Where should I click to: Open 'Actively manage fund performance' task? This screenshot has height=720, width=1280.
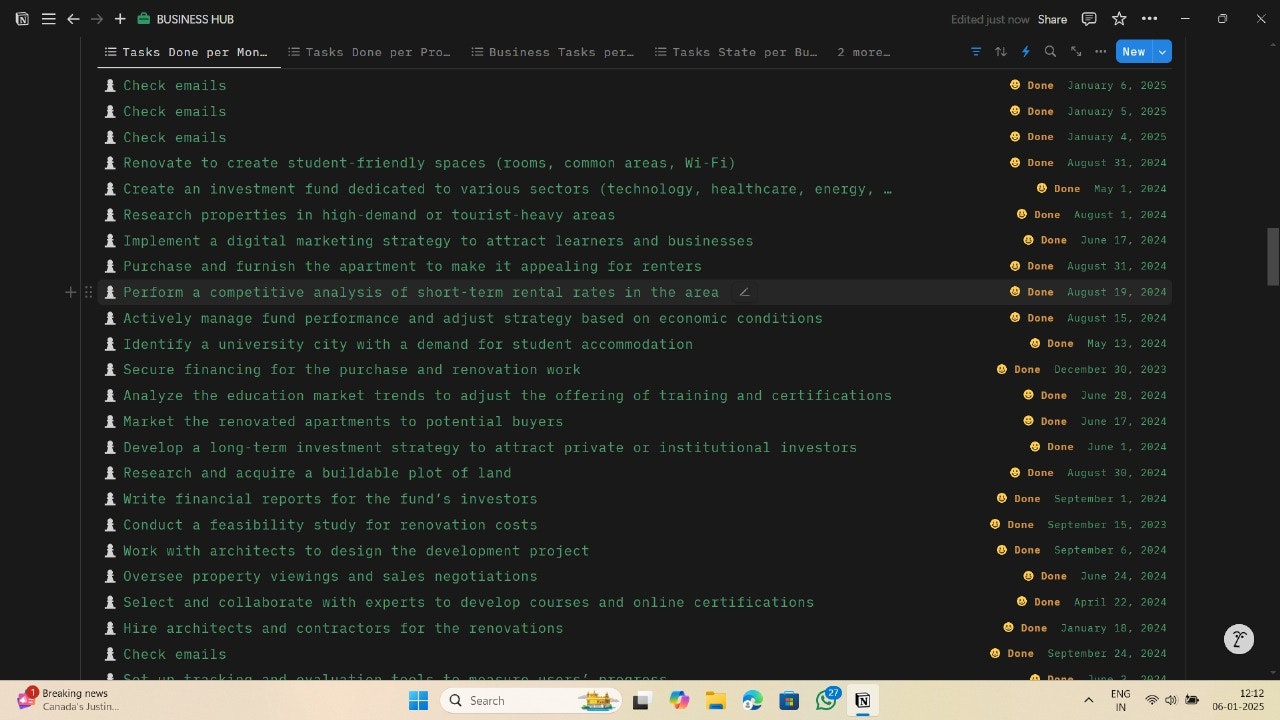(x=473, y=318)
